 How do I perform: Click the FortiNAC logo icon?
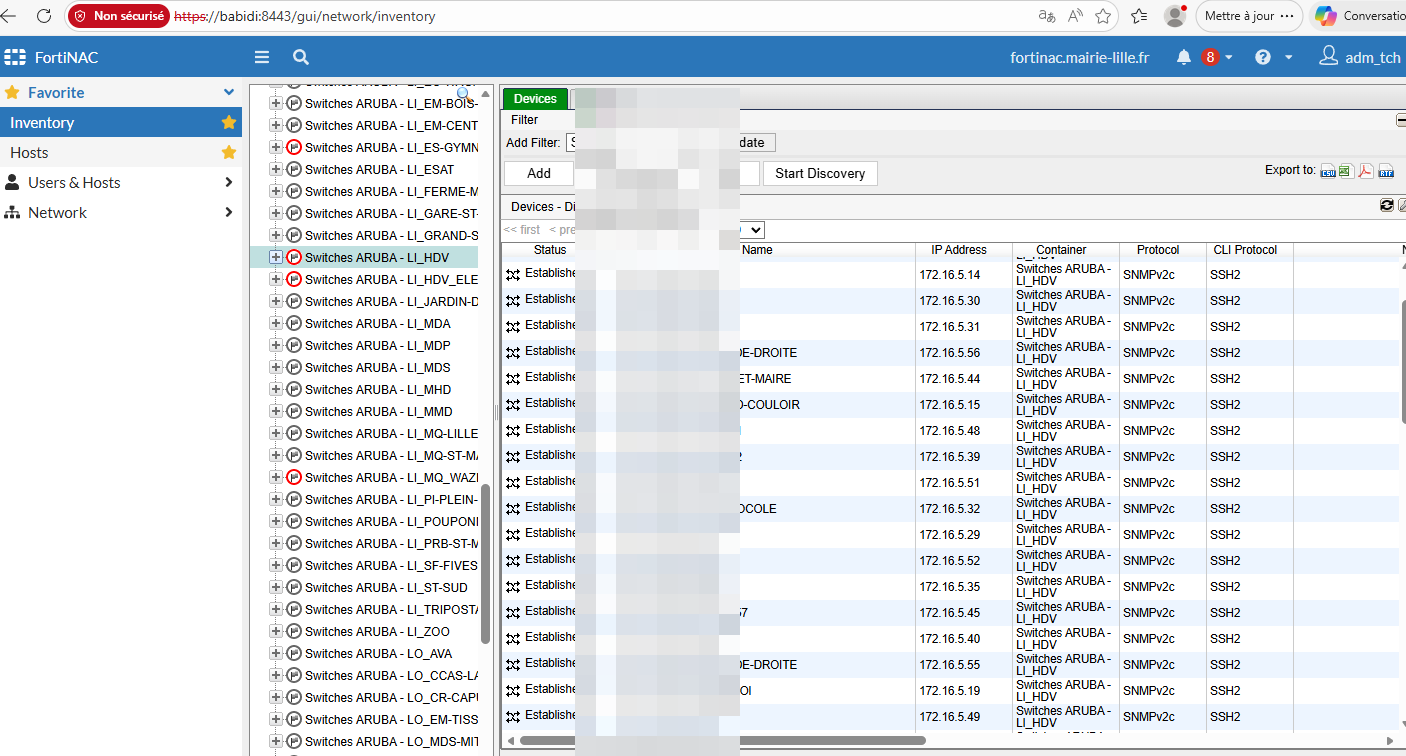[15, 57]
